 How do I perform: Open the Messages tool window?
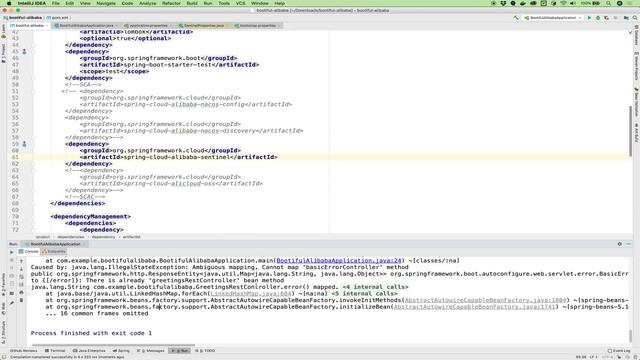[150, 351]
